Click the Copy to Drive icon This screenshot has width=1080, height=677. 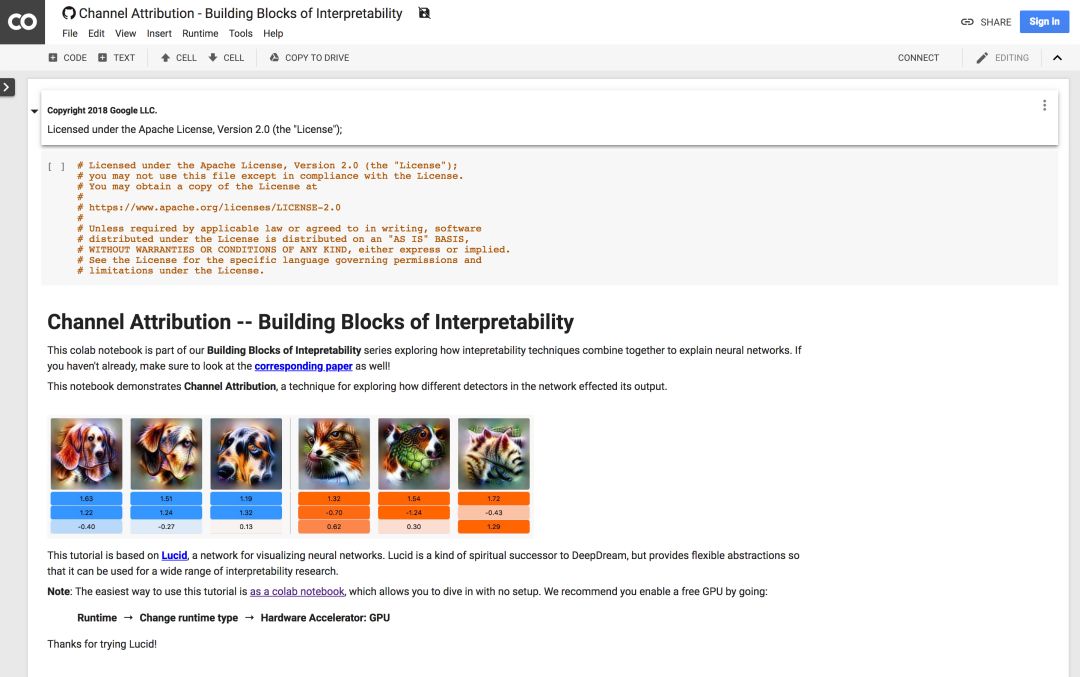click(x=274, y=58)
